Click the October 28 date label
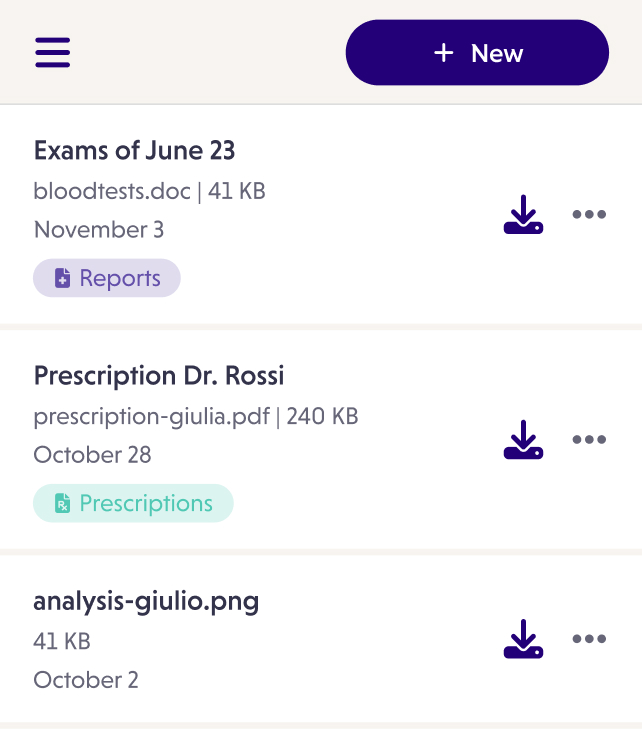The image size is (642, 756). 93,454
